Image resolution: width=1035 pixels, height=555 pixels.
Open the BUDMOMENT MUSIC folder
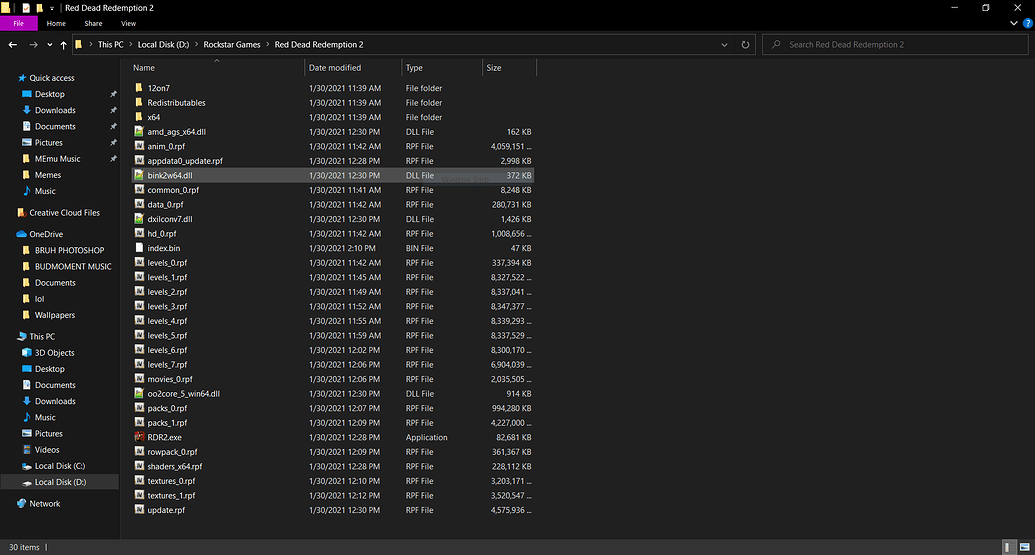click(67, 267)
